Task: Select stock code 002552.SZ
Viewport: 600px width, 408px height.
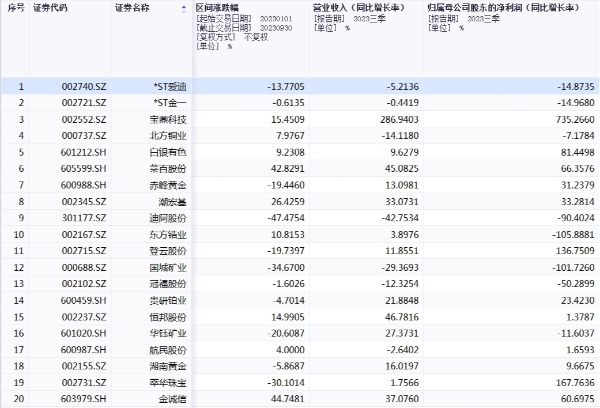Action: click(x=84, y=119)
